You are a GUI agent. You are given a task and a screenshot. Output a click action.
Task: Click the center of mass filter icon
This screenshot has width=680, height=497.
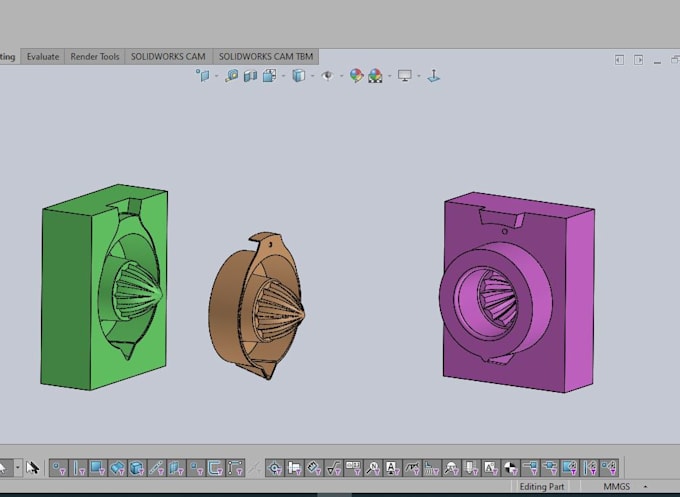(x=510, y=468)
